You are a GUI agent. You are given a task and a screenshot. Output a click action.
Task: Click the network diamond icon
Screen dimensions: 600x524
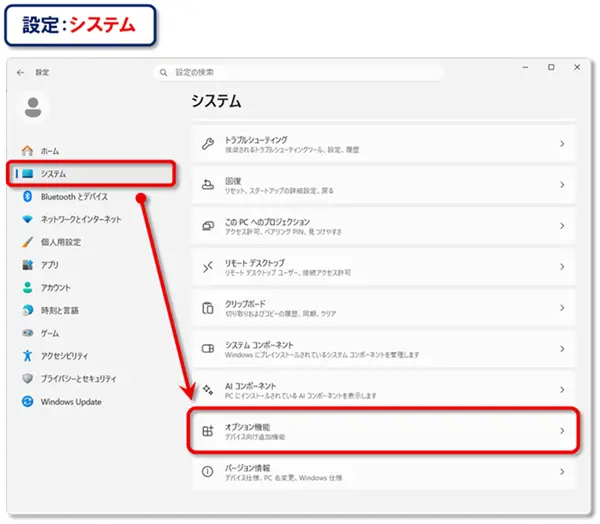point(28,219)
